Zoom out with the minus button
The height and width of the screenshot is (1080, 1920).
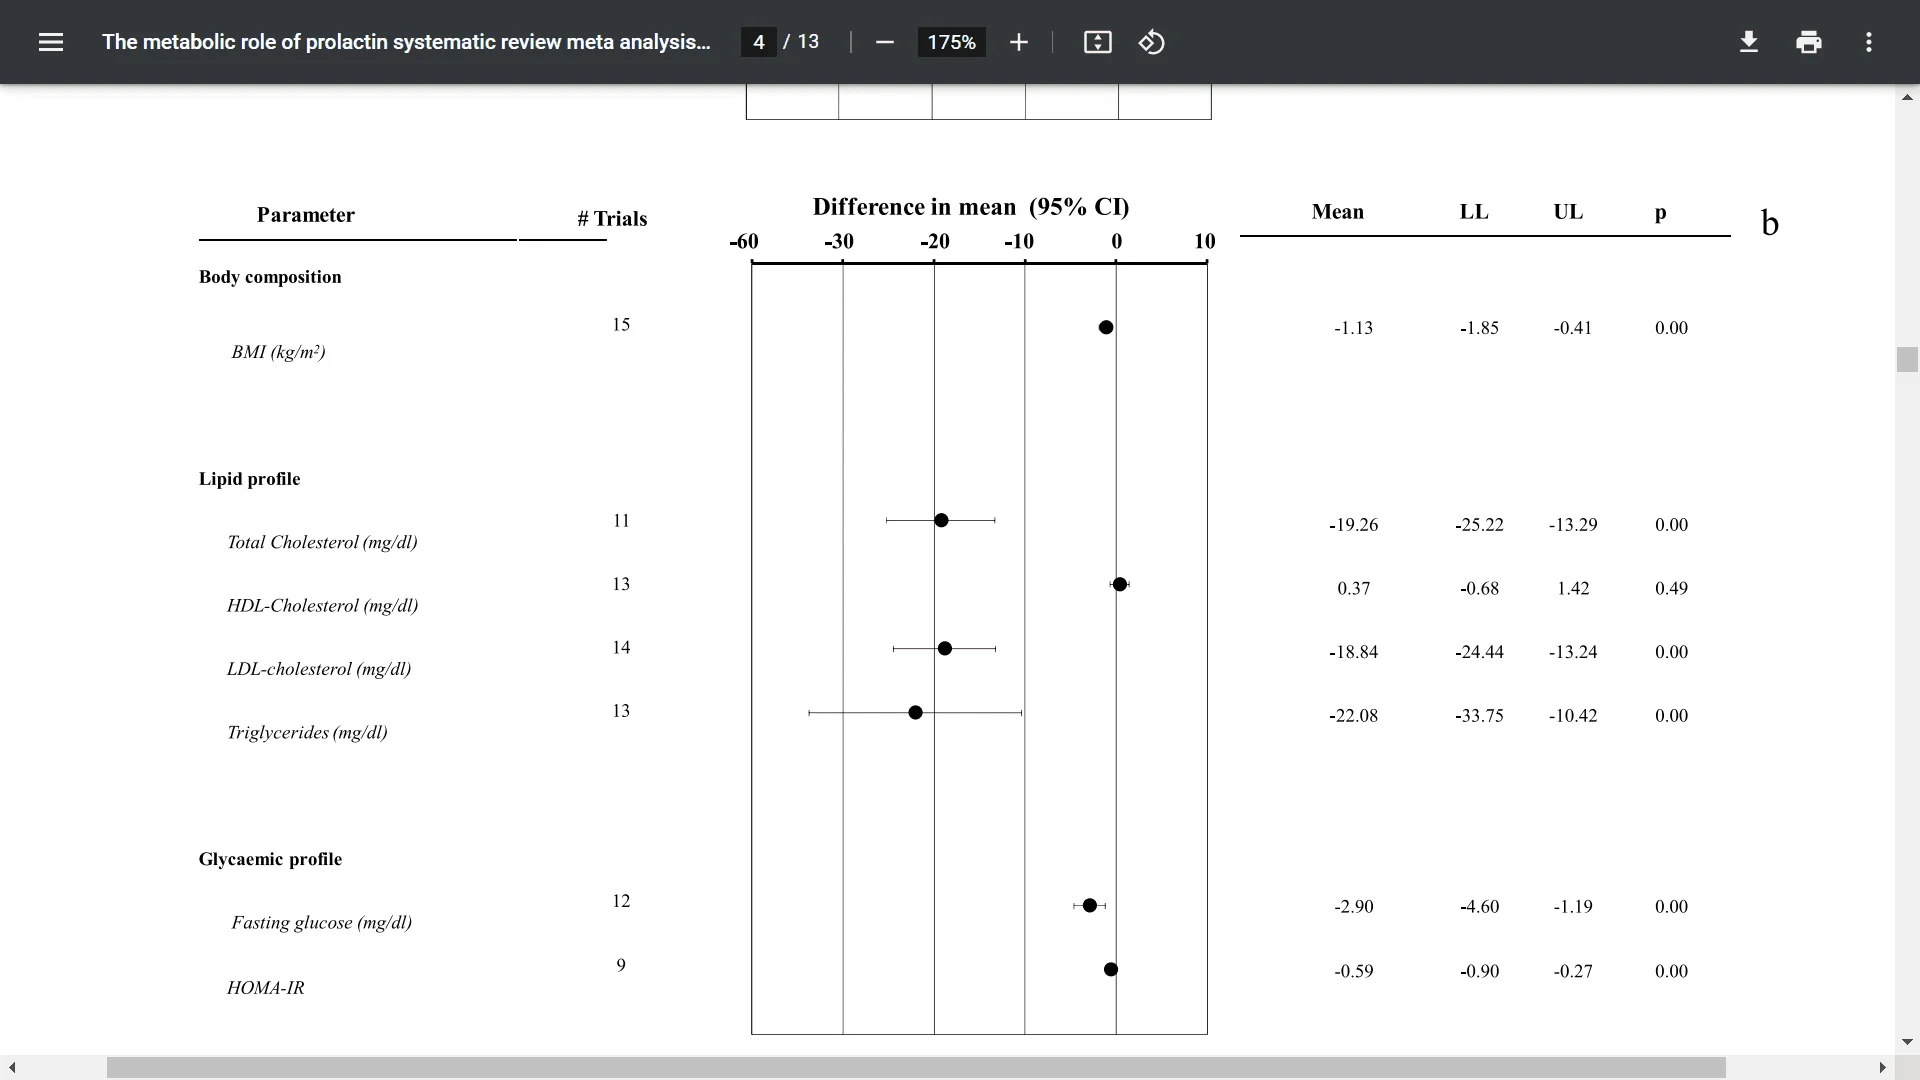(884, 42)
